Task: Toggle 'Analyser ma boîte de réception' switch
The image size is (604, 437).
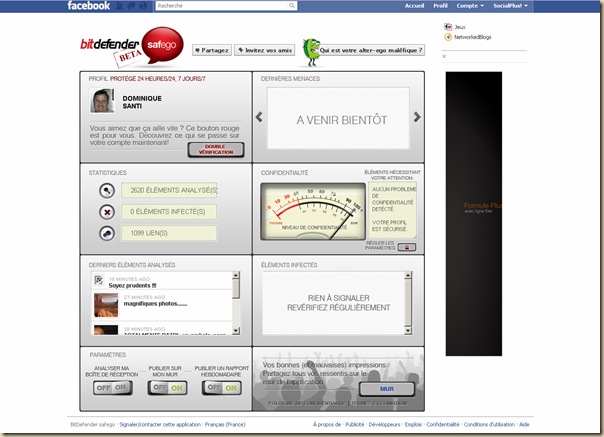Action: coord(113,388)
